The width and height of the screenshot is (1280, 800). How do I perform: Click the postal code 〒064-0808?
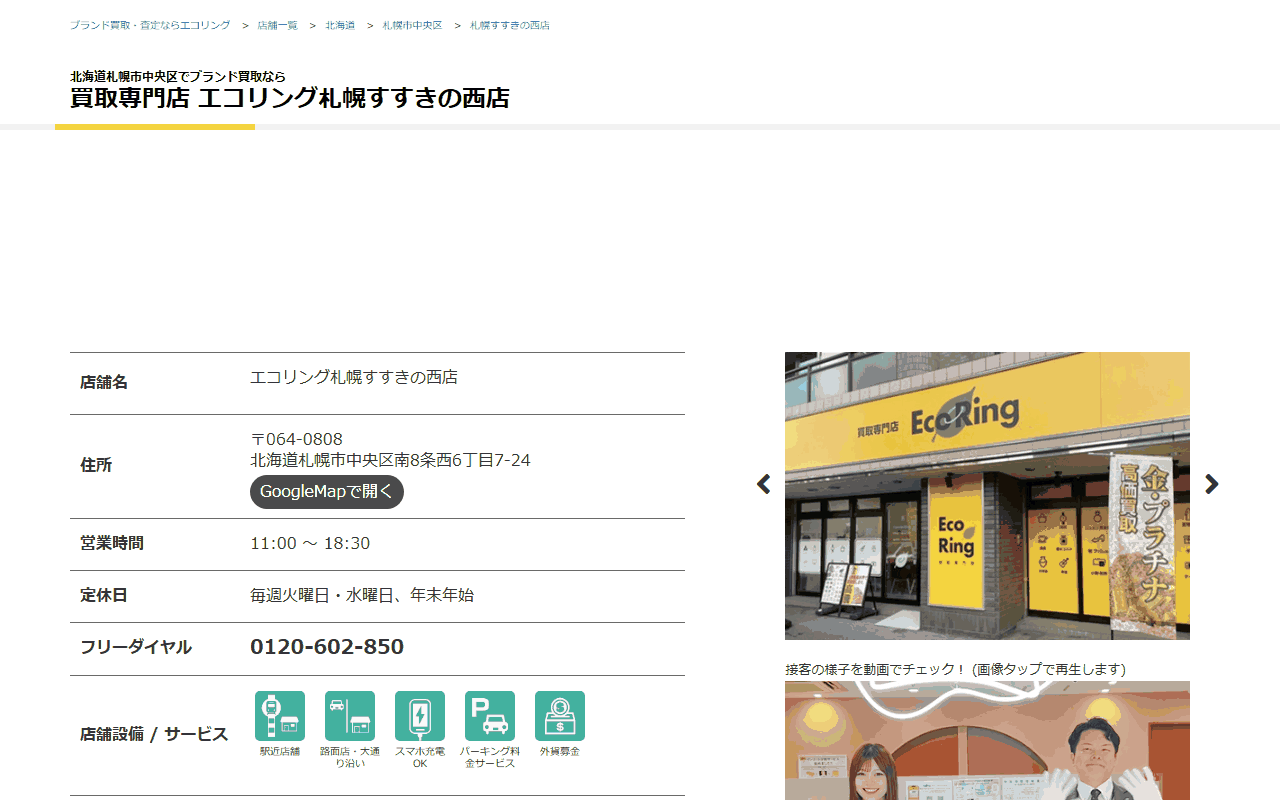coord(296,439)
